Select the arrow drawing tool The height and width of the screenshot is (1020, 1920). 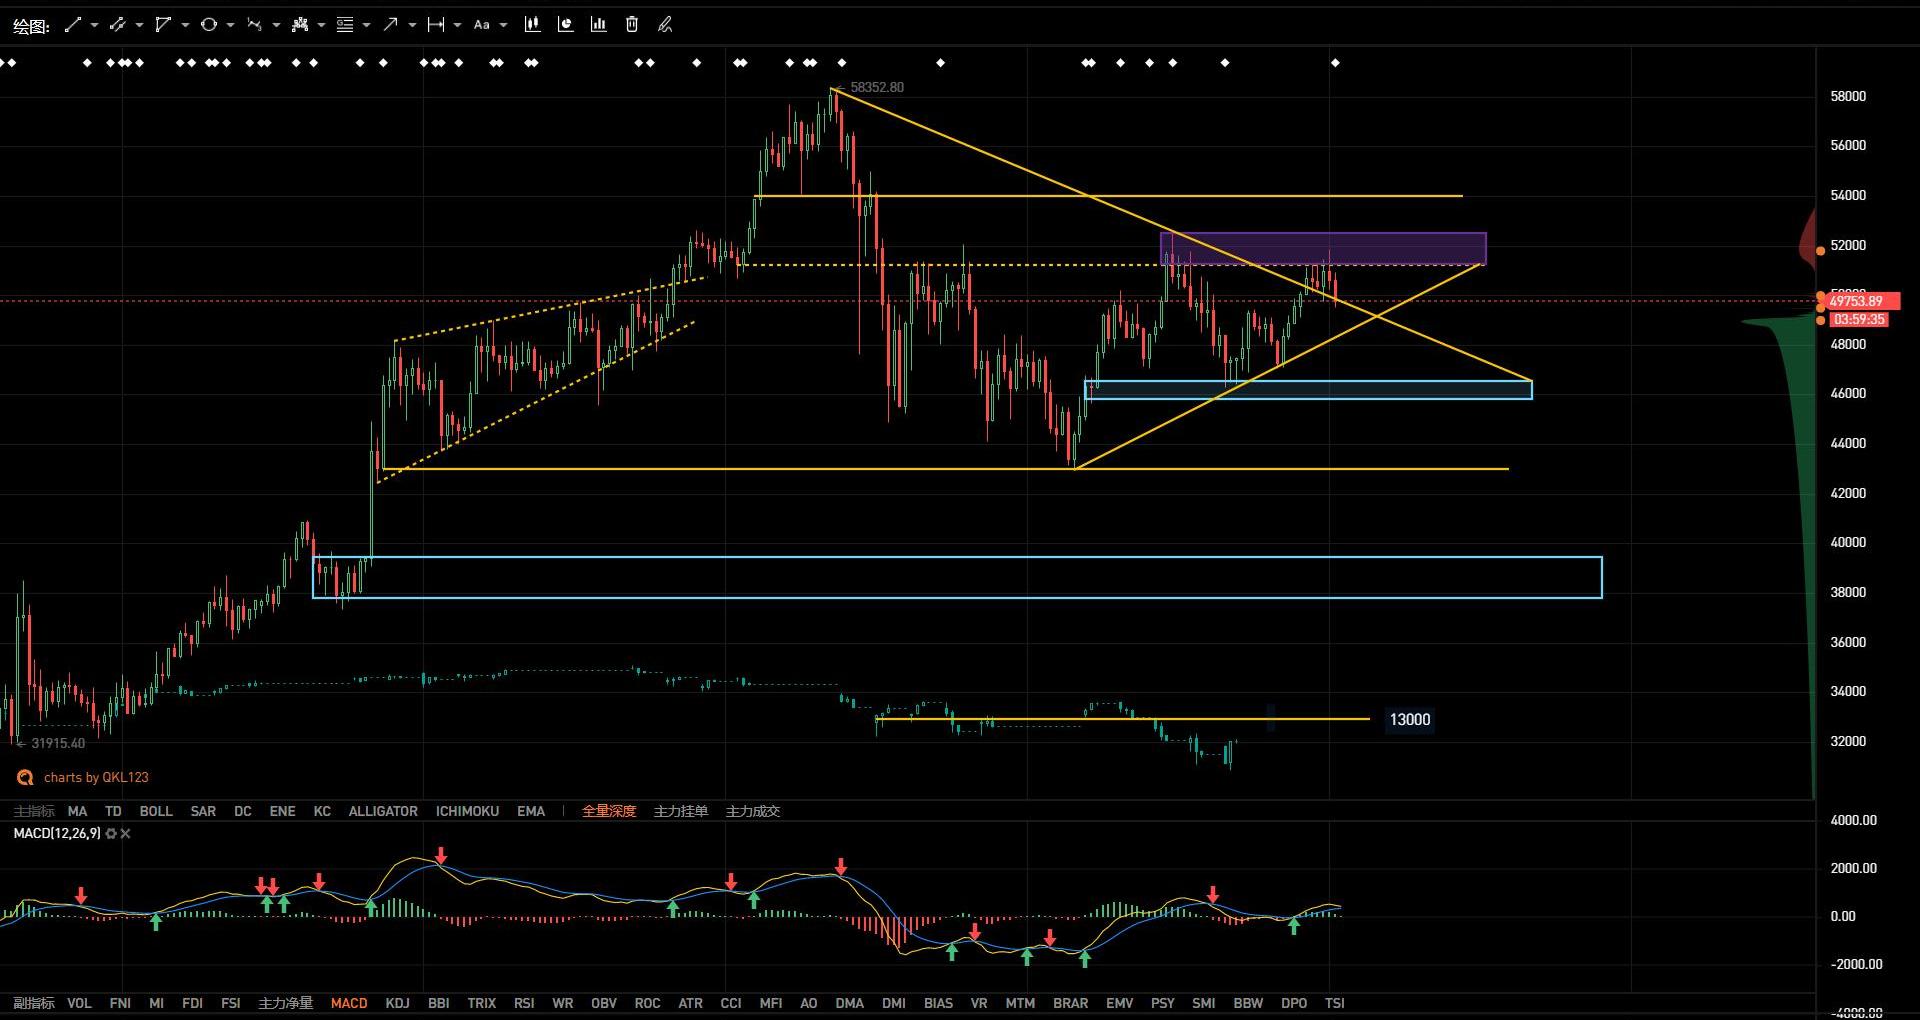click(x=390, y=25)
